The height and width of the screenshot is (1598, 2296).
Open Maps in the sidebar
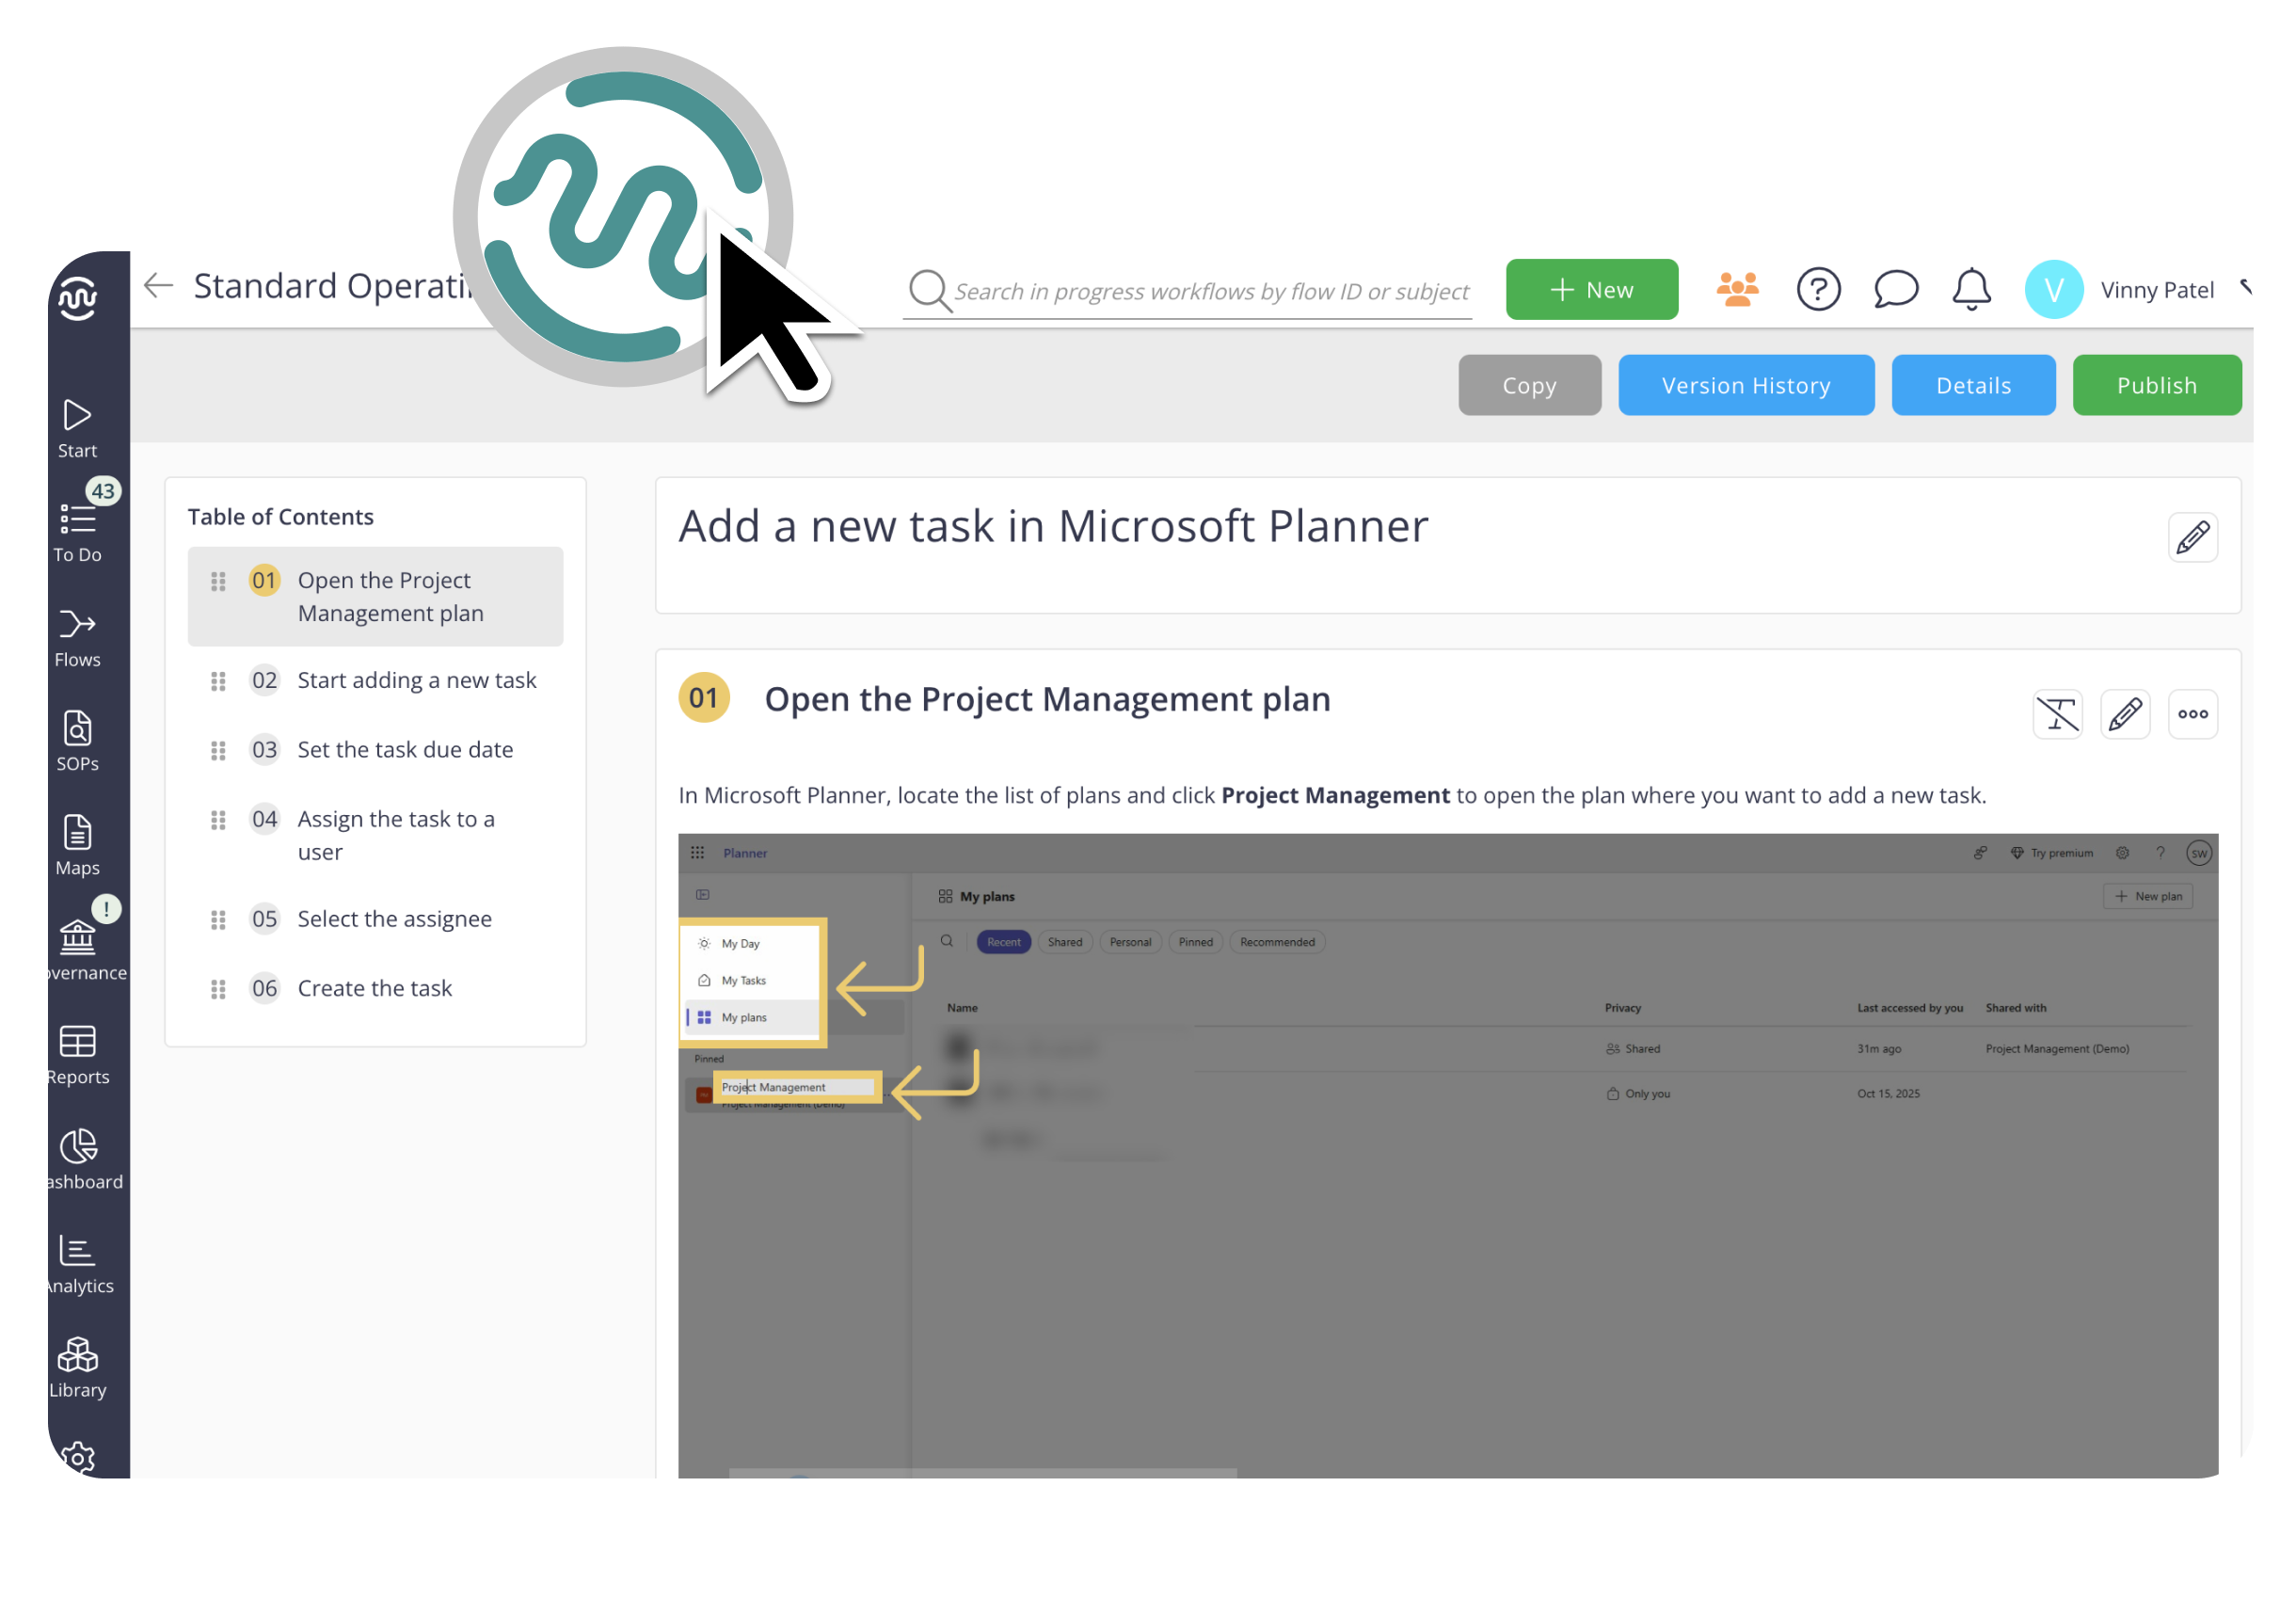(x=77, y=846)
